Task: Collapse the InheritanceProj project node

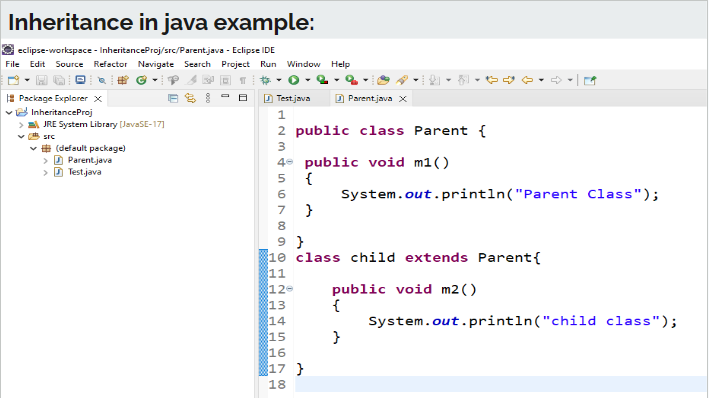Action: point(9,112)
